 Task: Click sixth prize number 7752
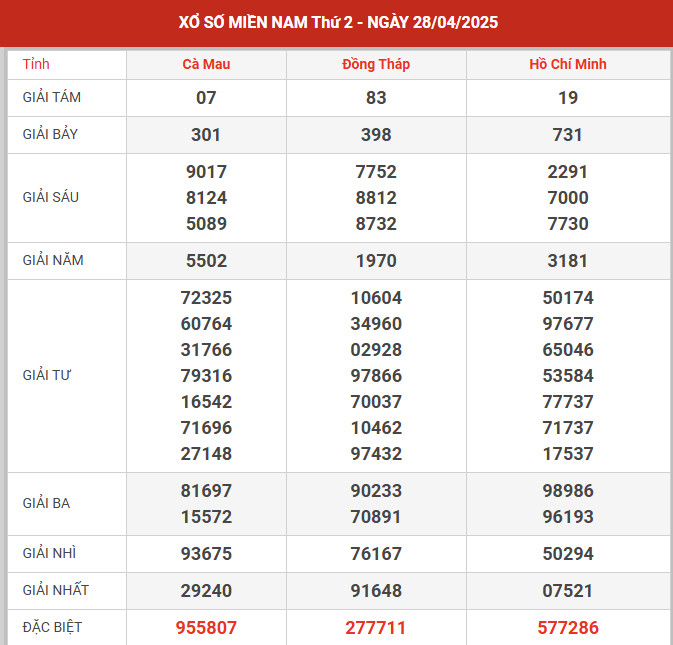376,172
